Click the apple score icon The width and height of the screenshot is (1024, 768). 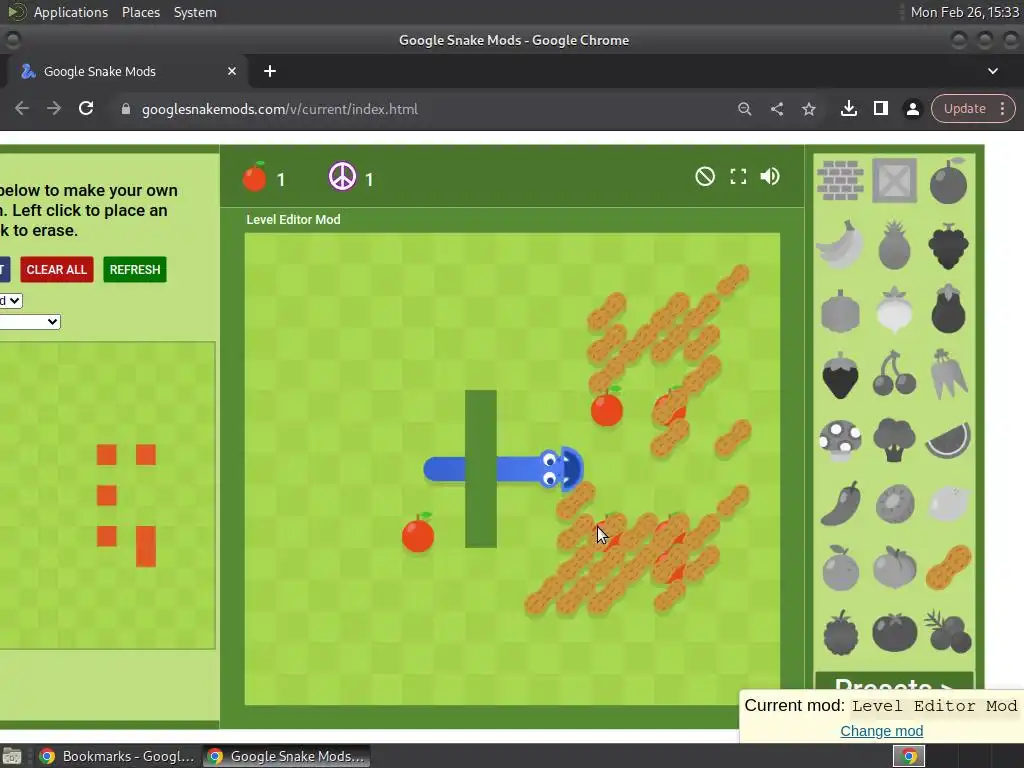(x=255, y=176)
